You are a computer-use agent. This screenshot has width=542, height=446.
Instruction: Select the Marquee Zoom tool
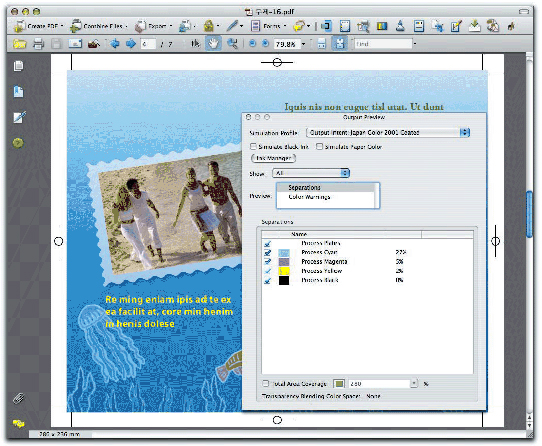pos(232,44)
